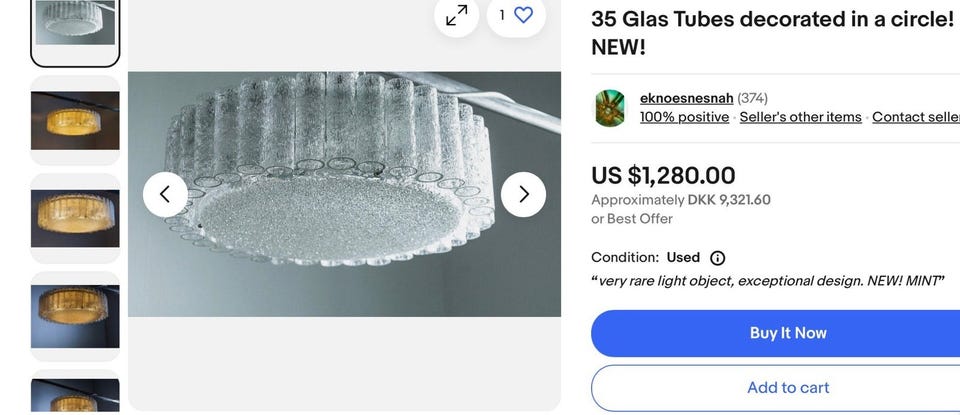Open the seller's avatar picture
The width and height of the screenshot is (960, 415).
pyautogui.click(x=610, y=108)
